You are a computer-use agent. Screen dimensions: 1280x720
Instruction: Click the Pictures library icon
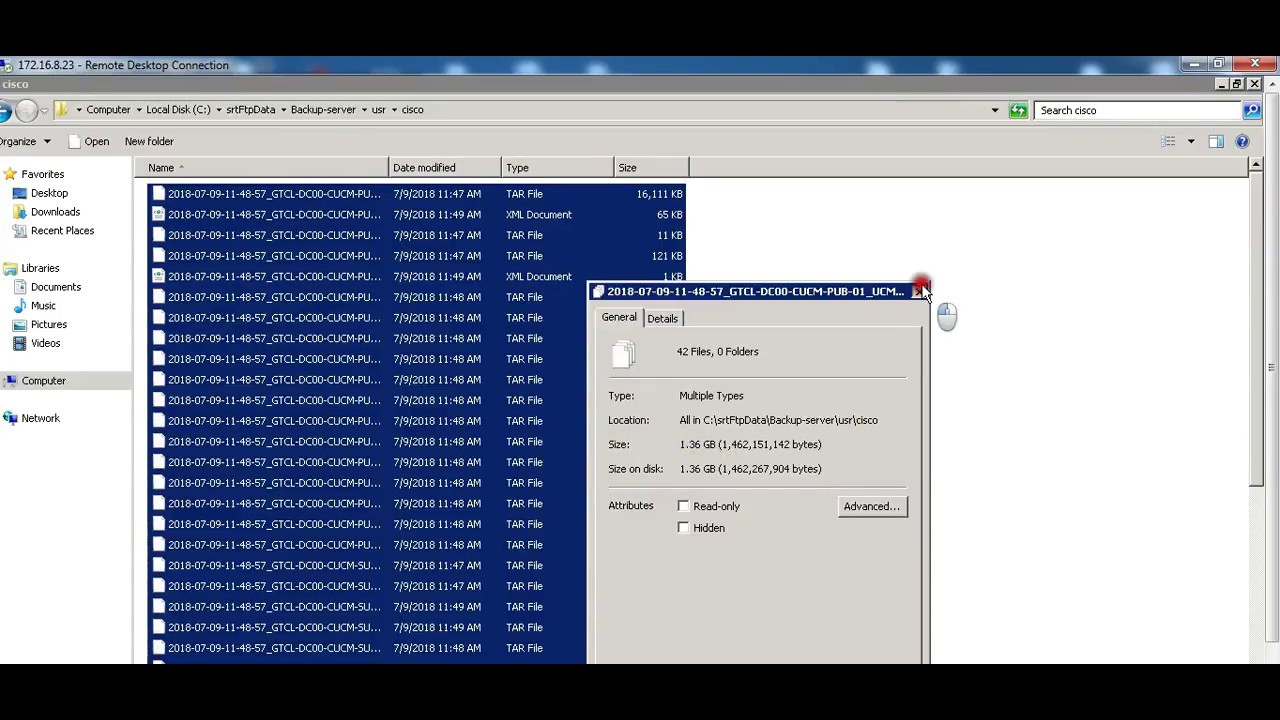click(19, 325)
